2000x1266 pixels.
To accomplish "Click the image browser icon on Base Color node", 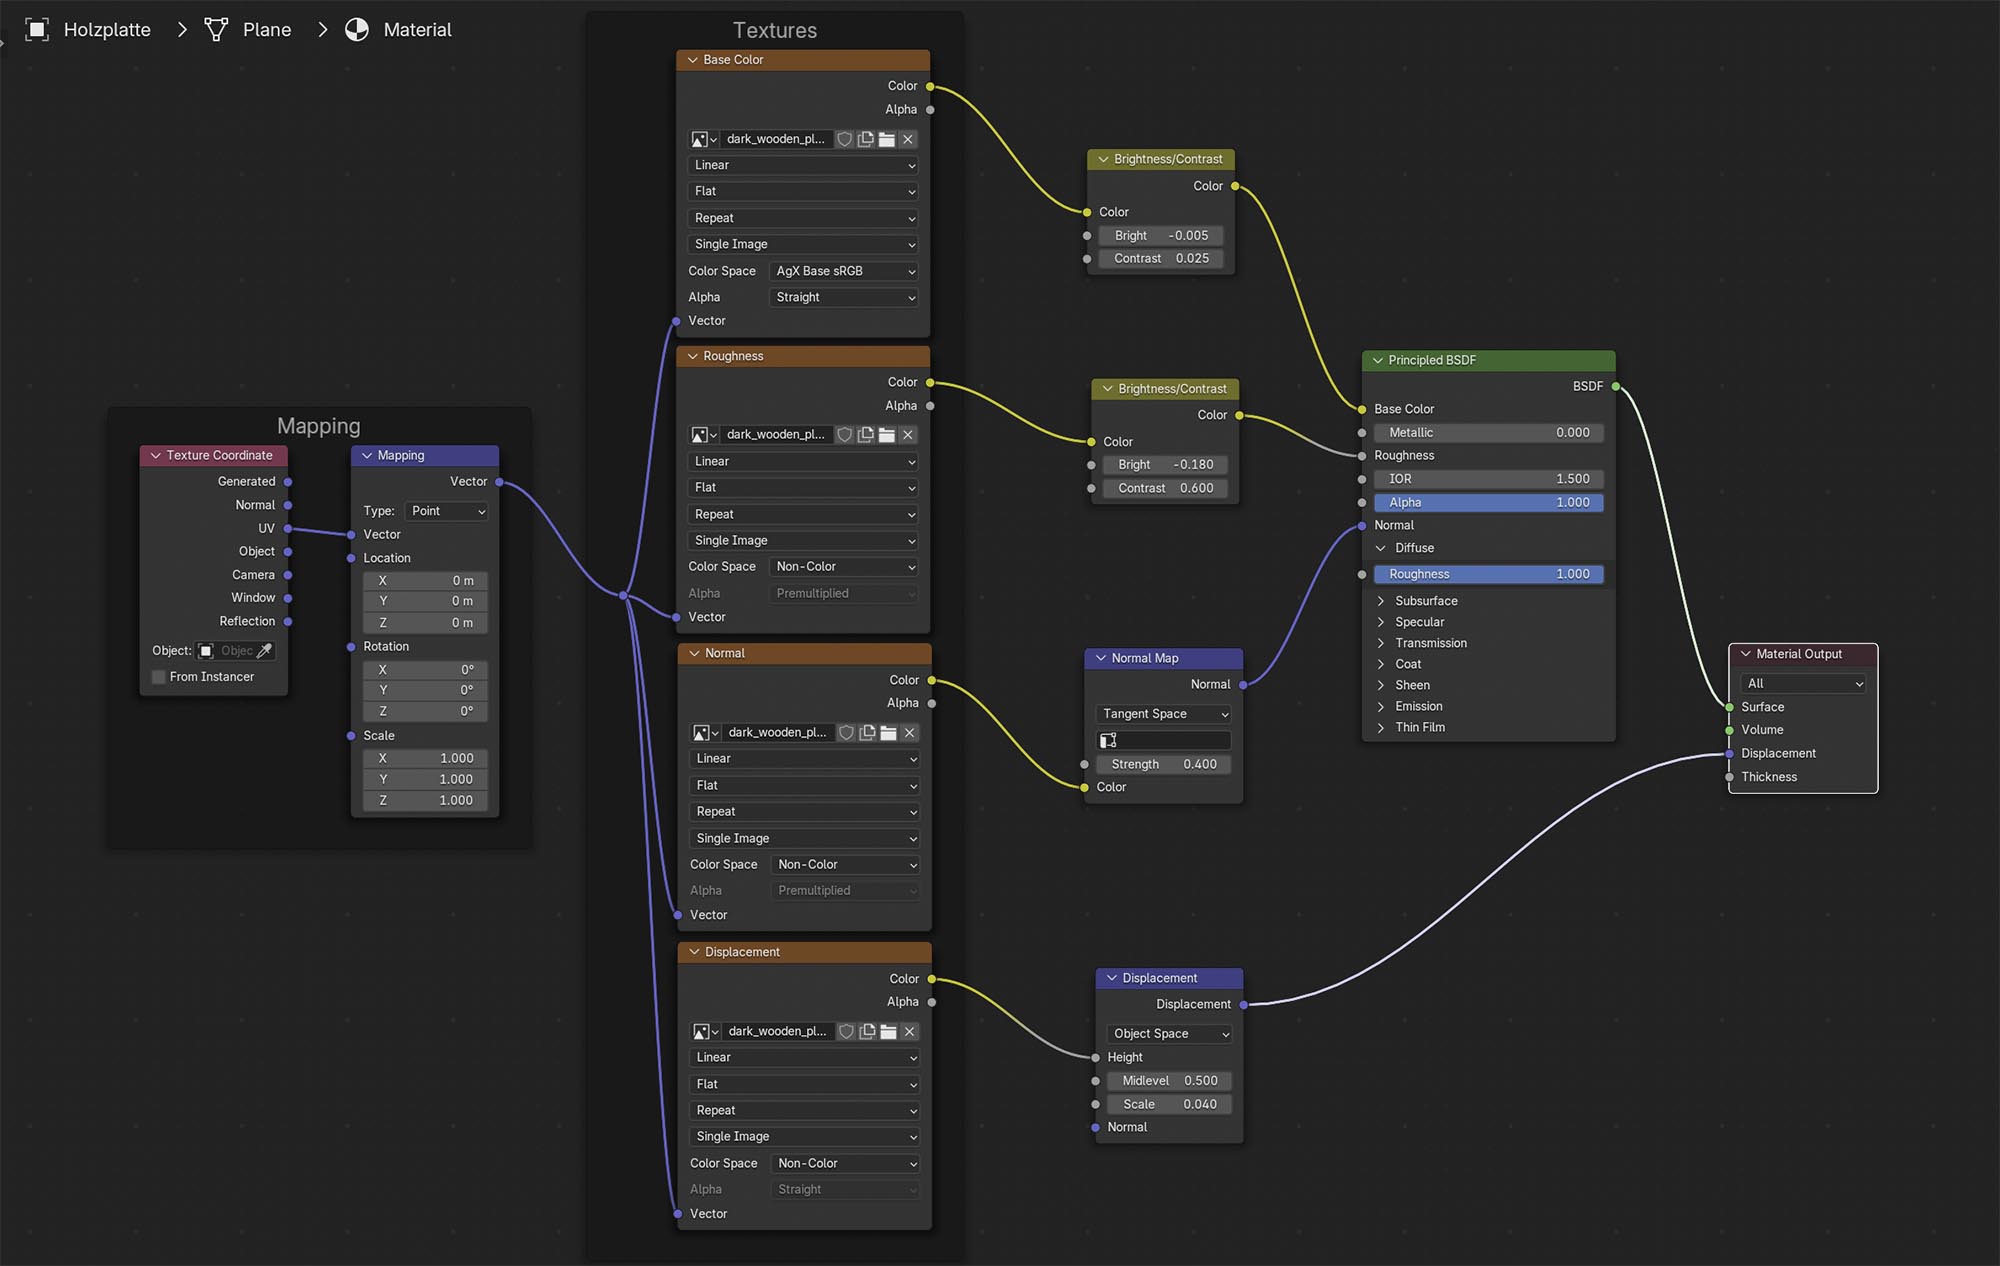I will (699, 139).
